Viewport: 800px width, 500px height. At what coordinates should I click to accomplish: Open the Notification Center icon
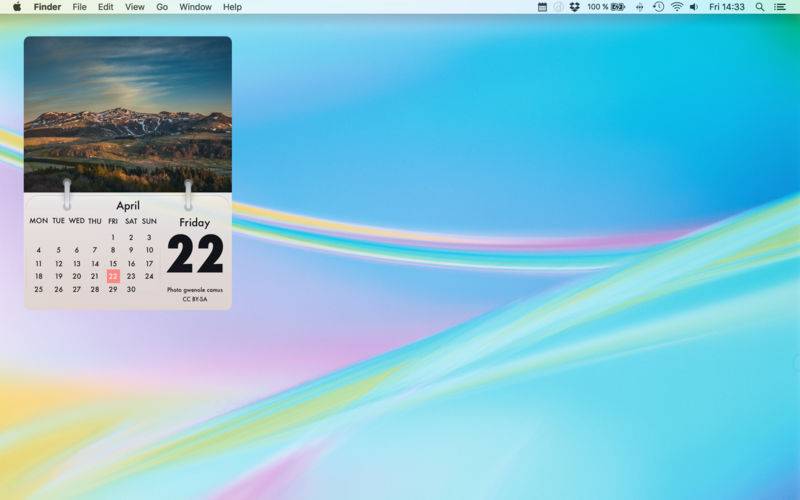780,7
